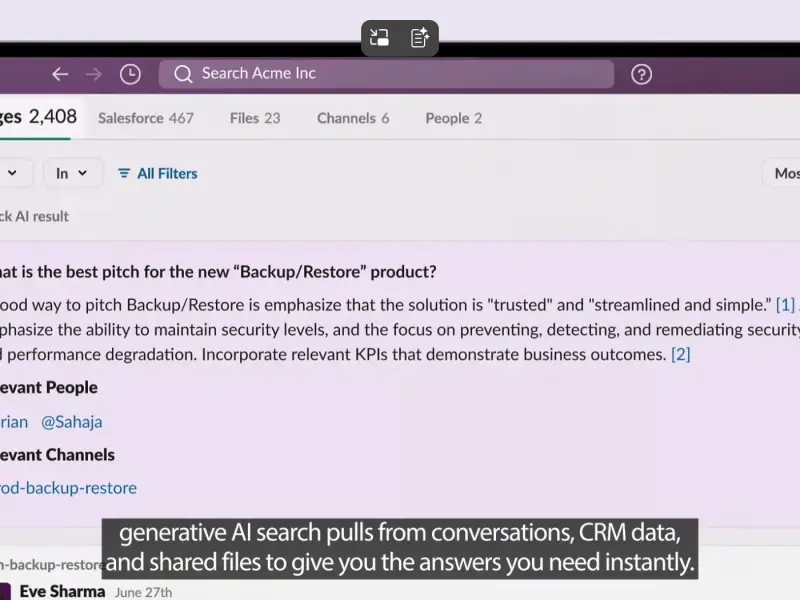
Task: Open the sort dropdown at right edge
Action: (783, 173)
